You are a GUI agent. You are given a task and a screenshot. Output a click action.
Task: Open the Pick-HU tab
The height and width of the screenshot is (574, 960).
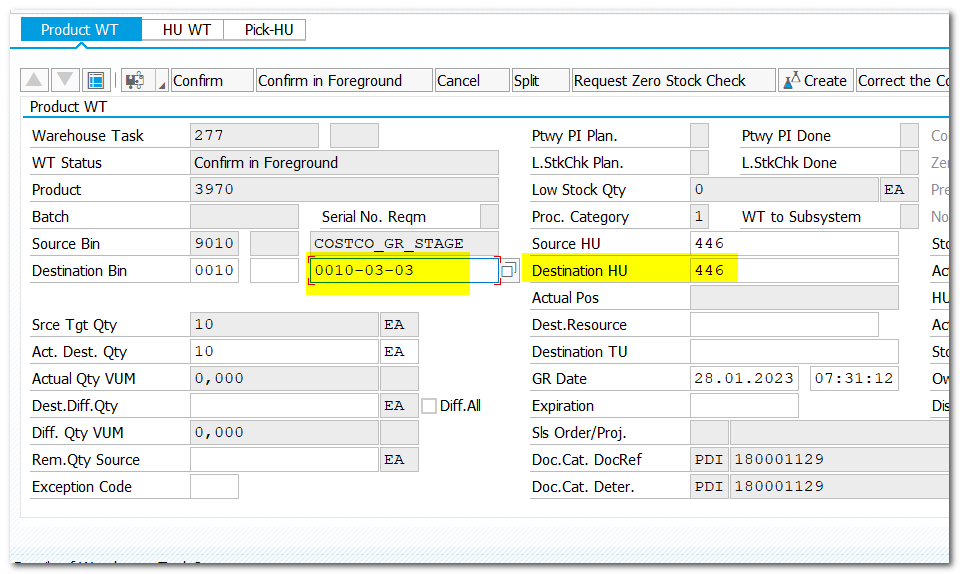tap(269, 30)
